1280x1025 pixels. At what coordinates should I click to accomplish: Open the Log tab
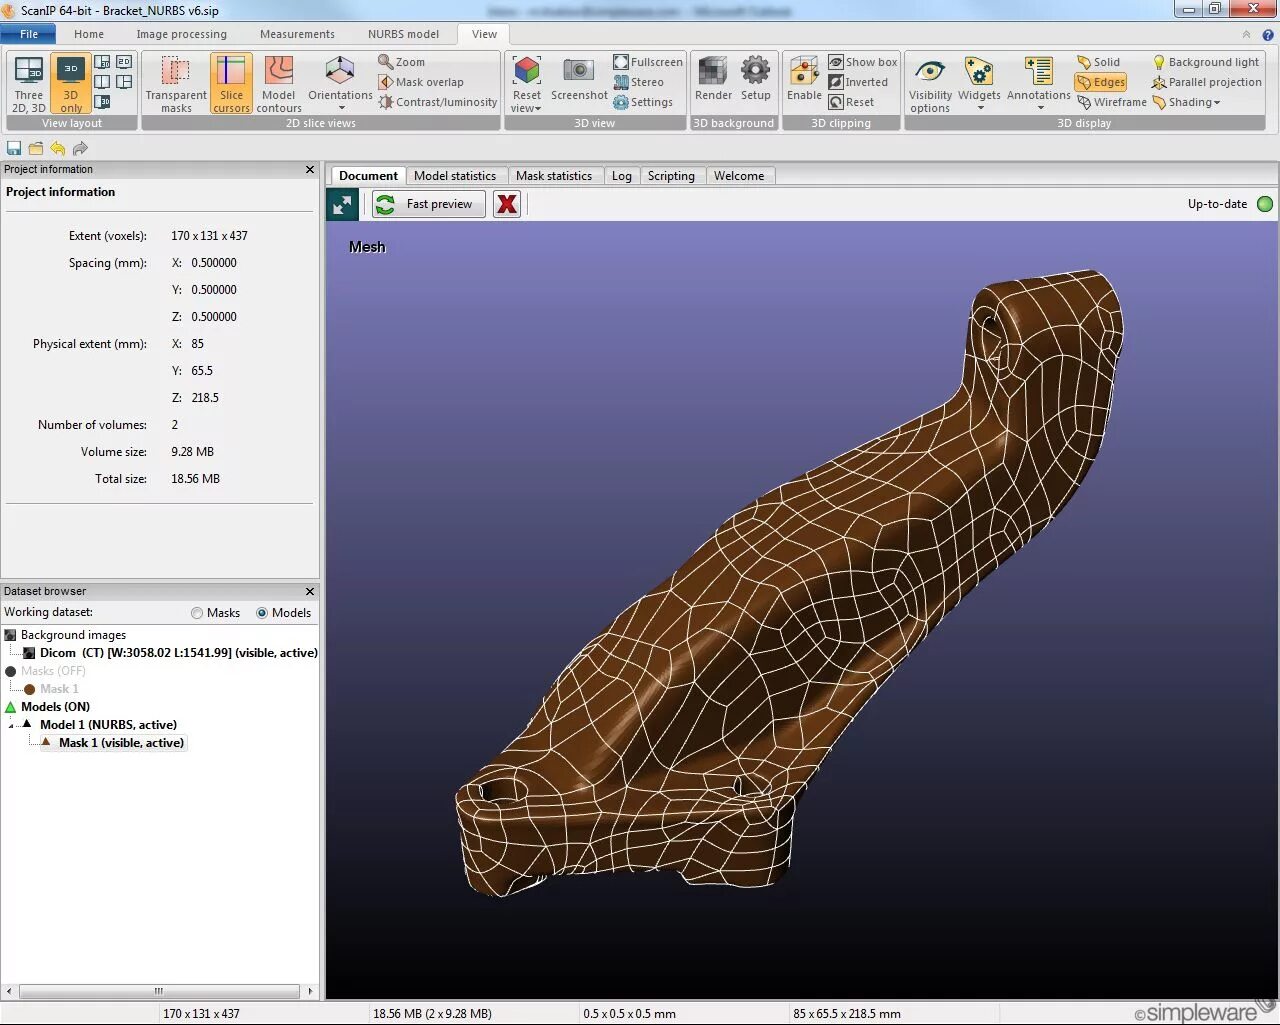click(x=622, y=176)
